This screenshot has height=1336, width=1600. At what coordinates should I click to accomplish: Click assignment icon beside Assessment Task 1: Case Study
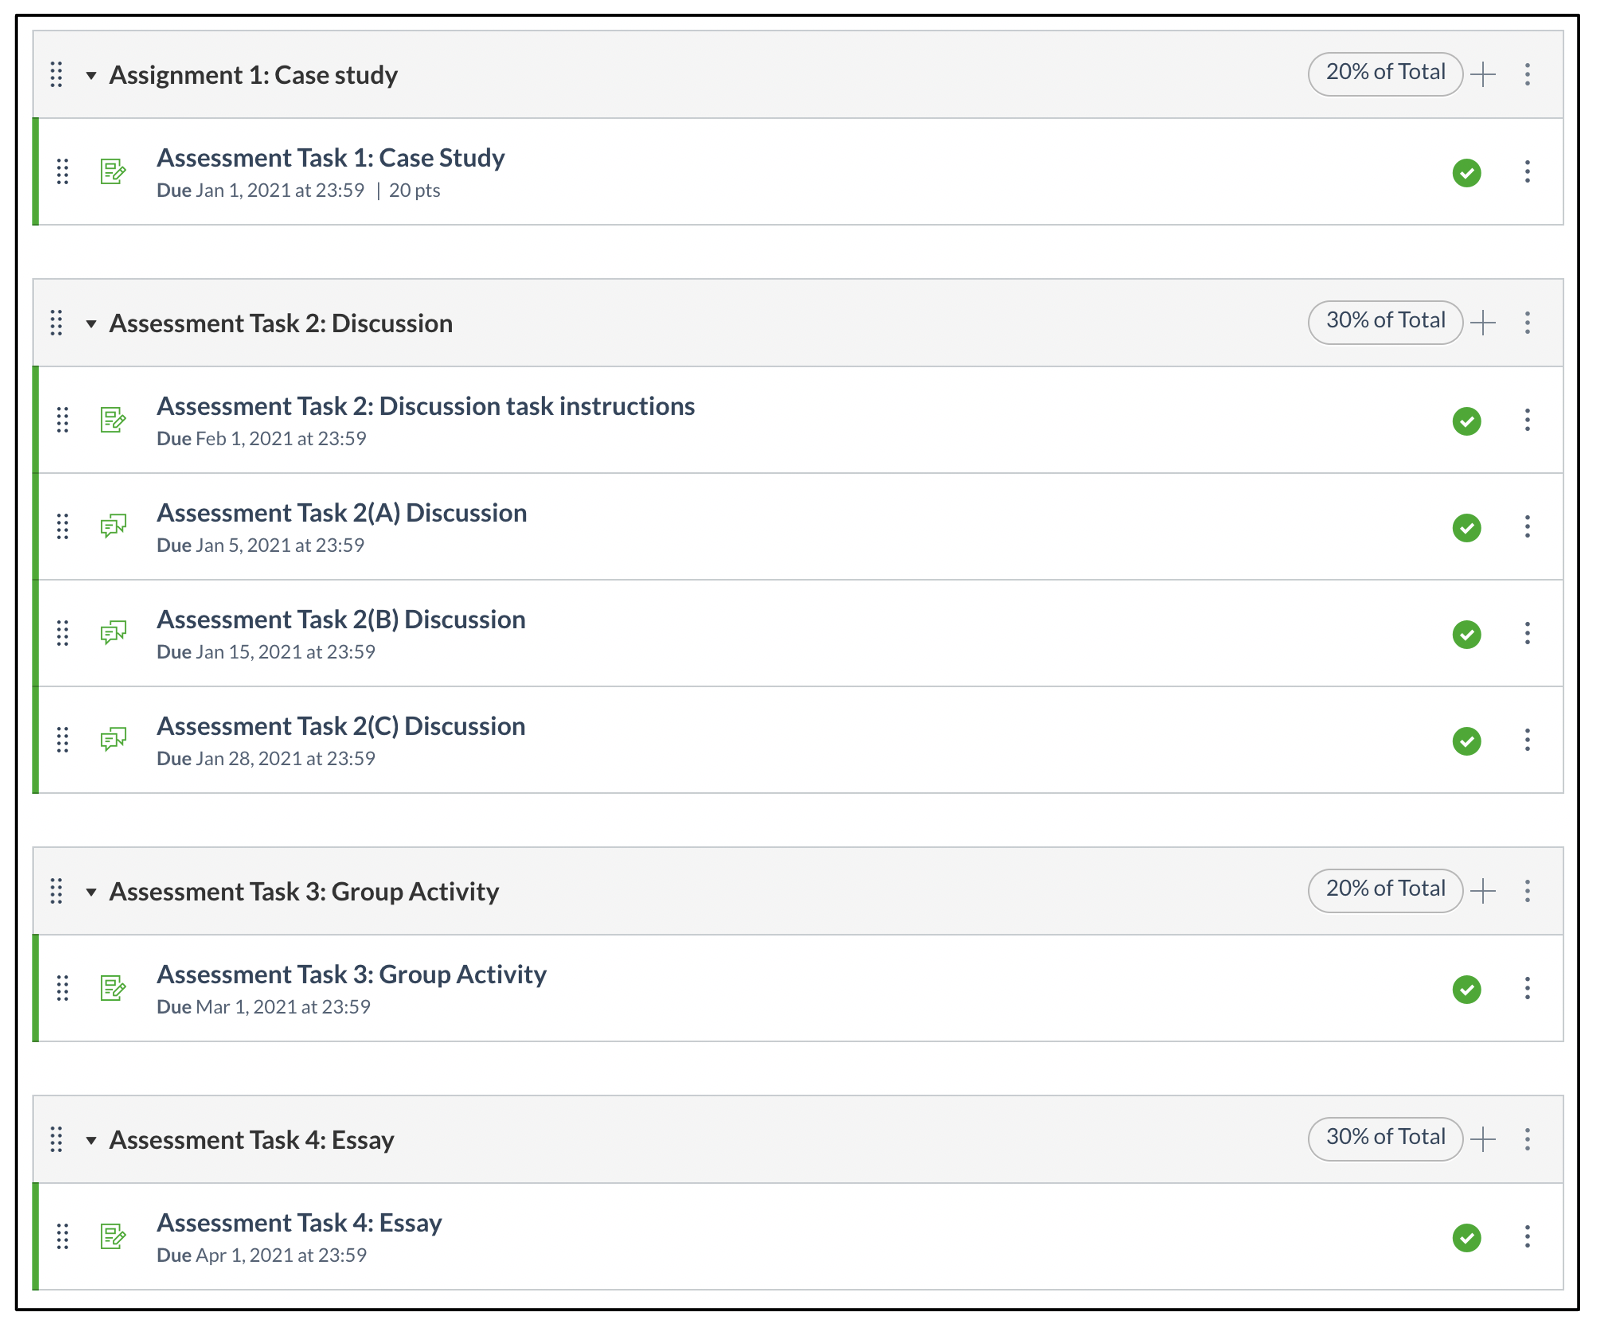(x=113, y=172)
